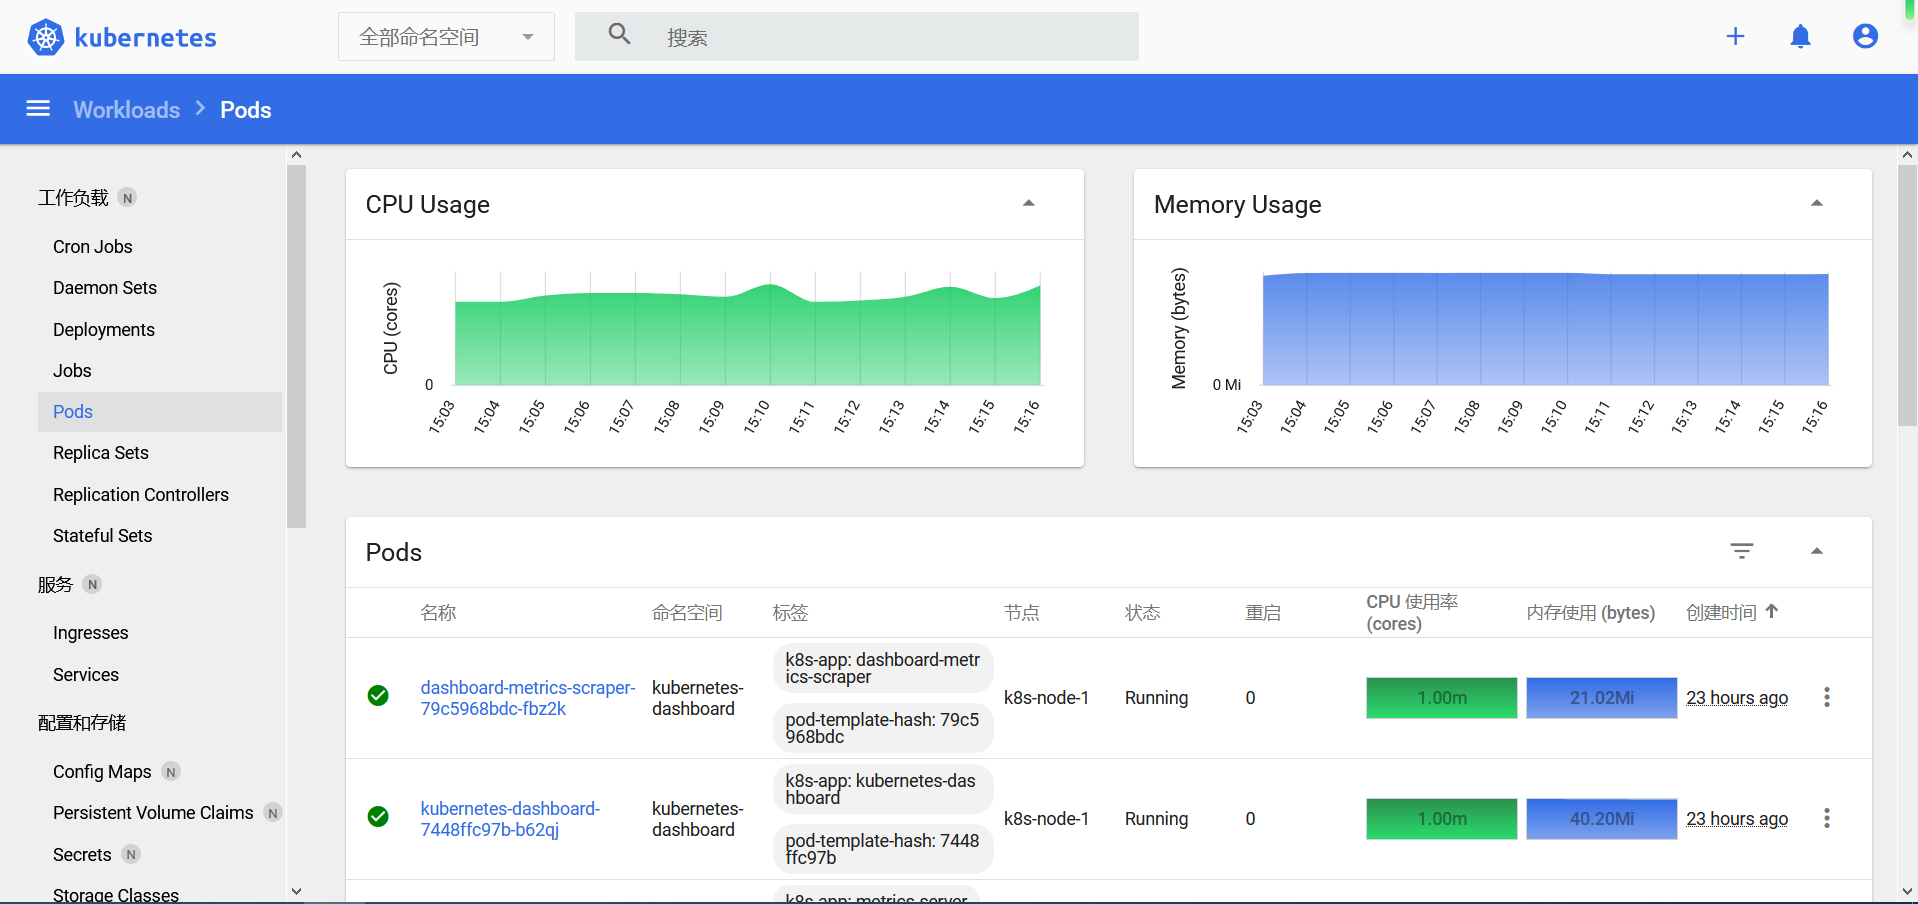Sort by 创建时间 column header
1918x904 pixels.
[x=1721, y=613]
